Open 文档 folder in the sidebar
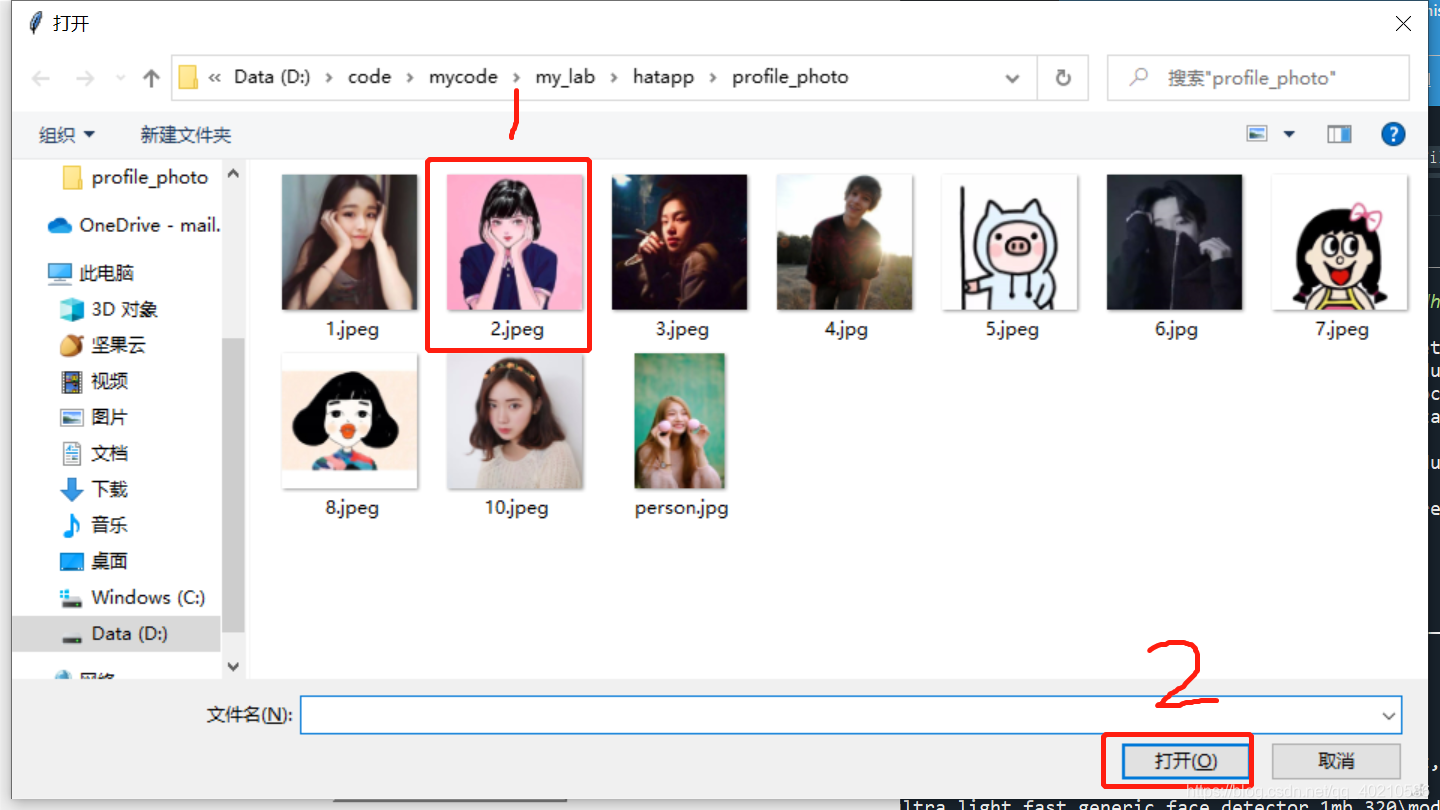The image size is (1440, 810). pyautogui.click(x=94, y=453)
